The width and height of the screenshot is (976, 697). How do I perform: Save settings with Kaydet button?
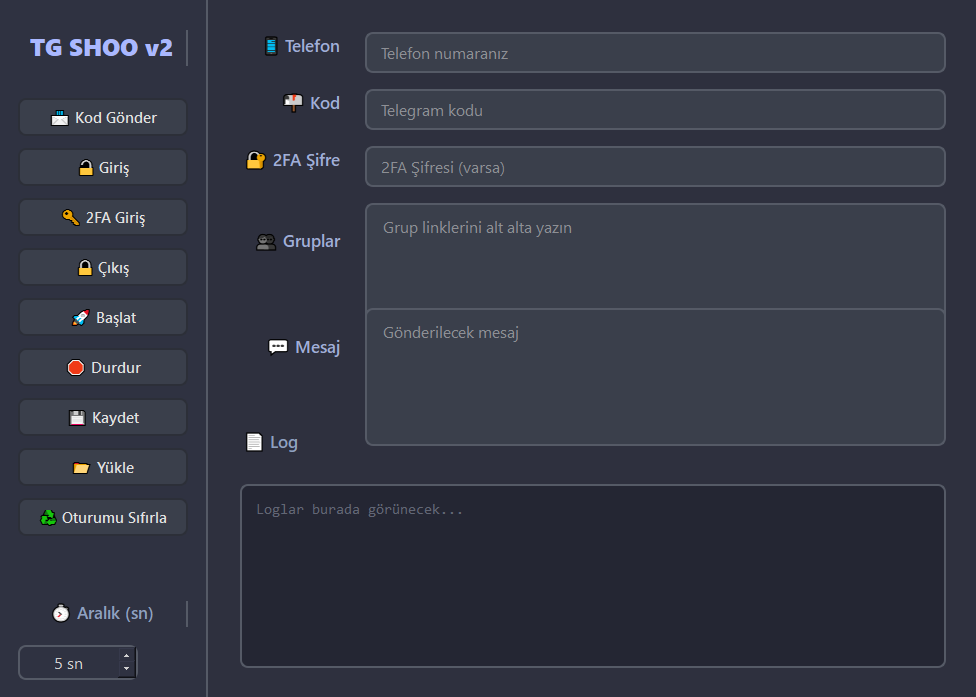pyautogui.click(x=103, y=417)
